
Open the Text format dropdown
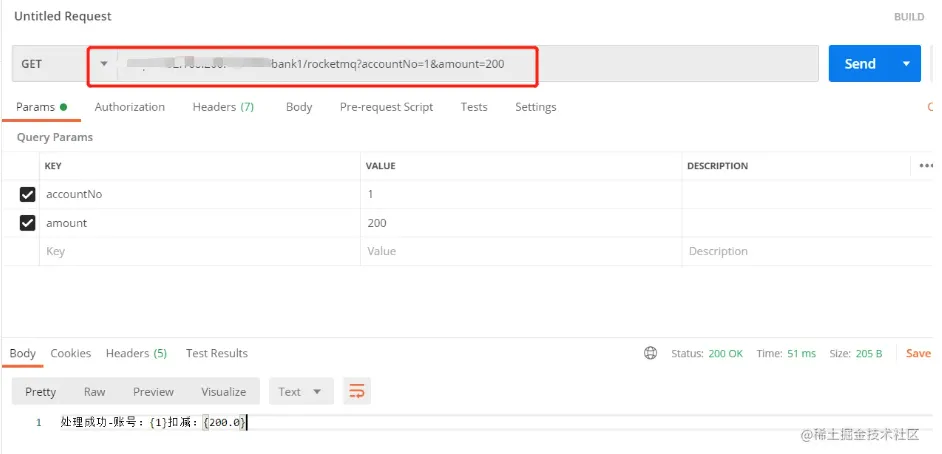tap(300, 392)
